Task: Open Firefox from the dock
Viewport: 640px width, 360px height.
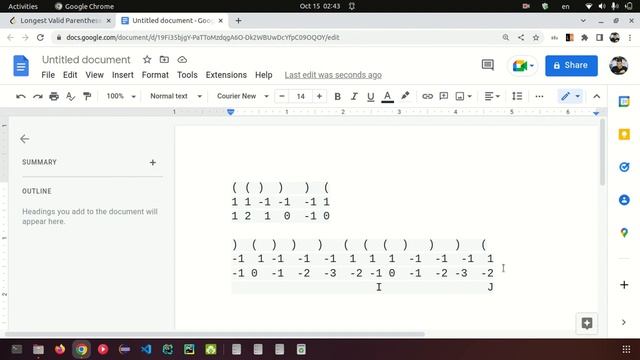Action: coord(60,349)
